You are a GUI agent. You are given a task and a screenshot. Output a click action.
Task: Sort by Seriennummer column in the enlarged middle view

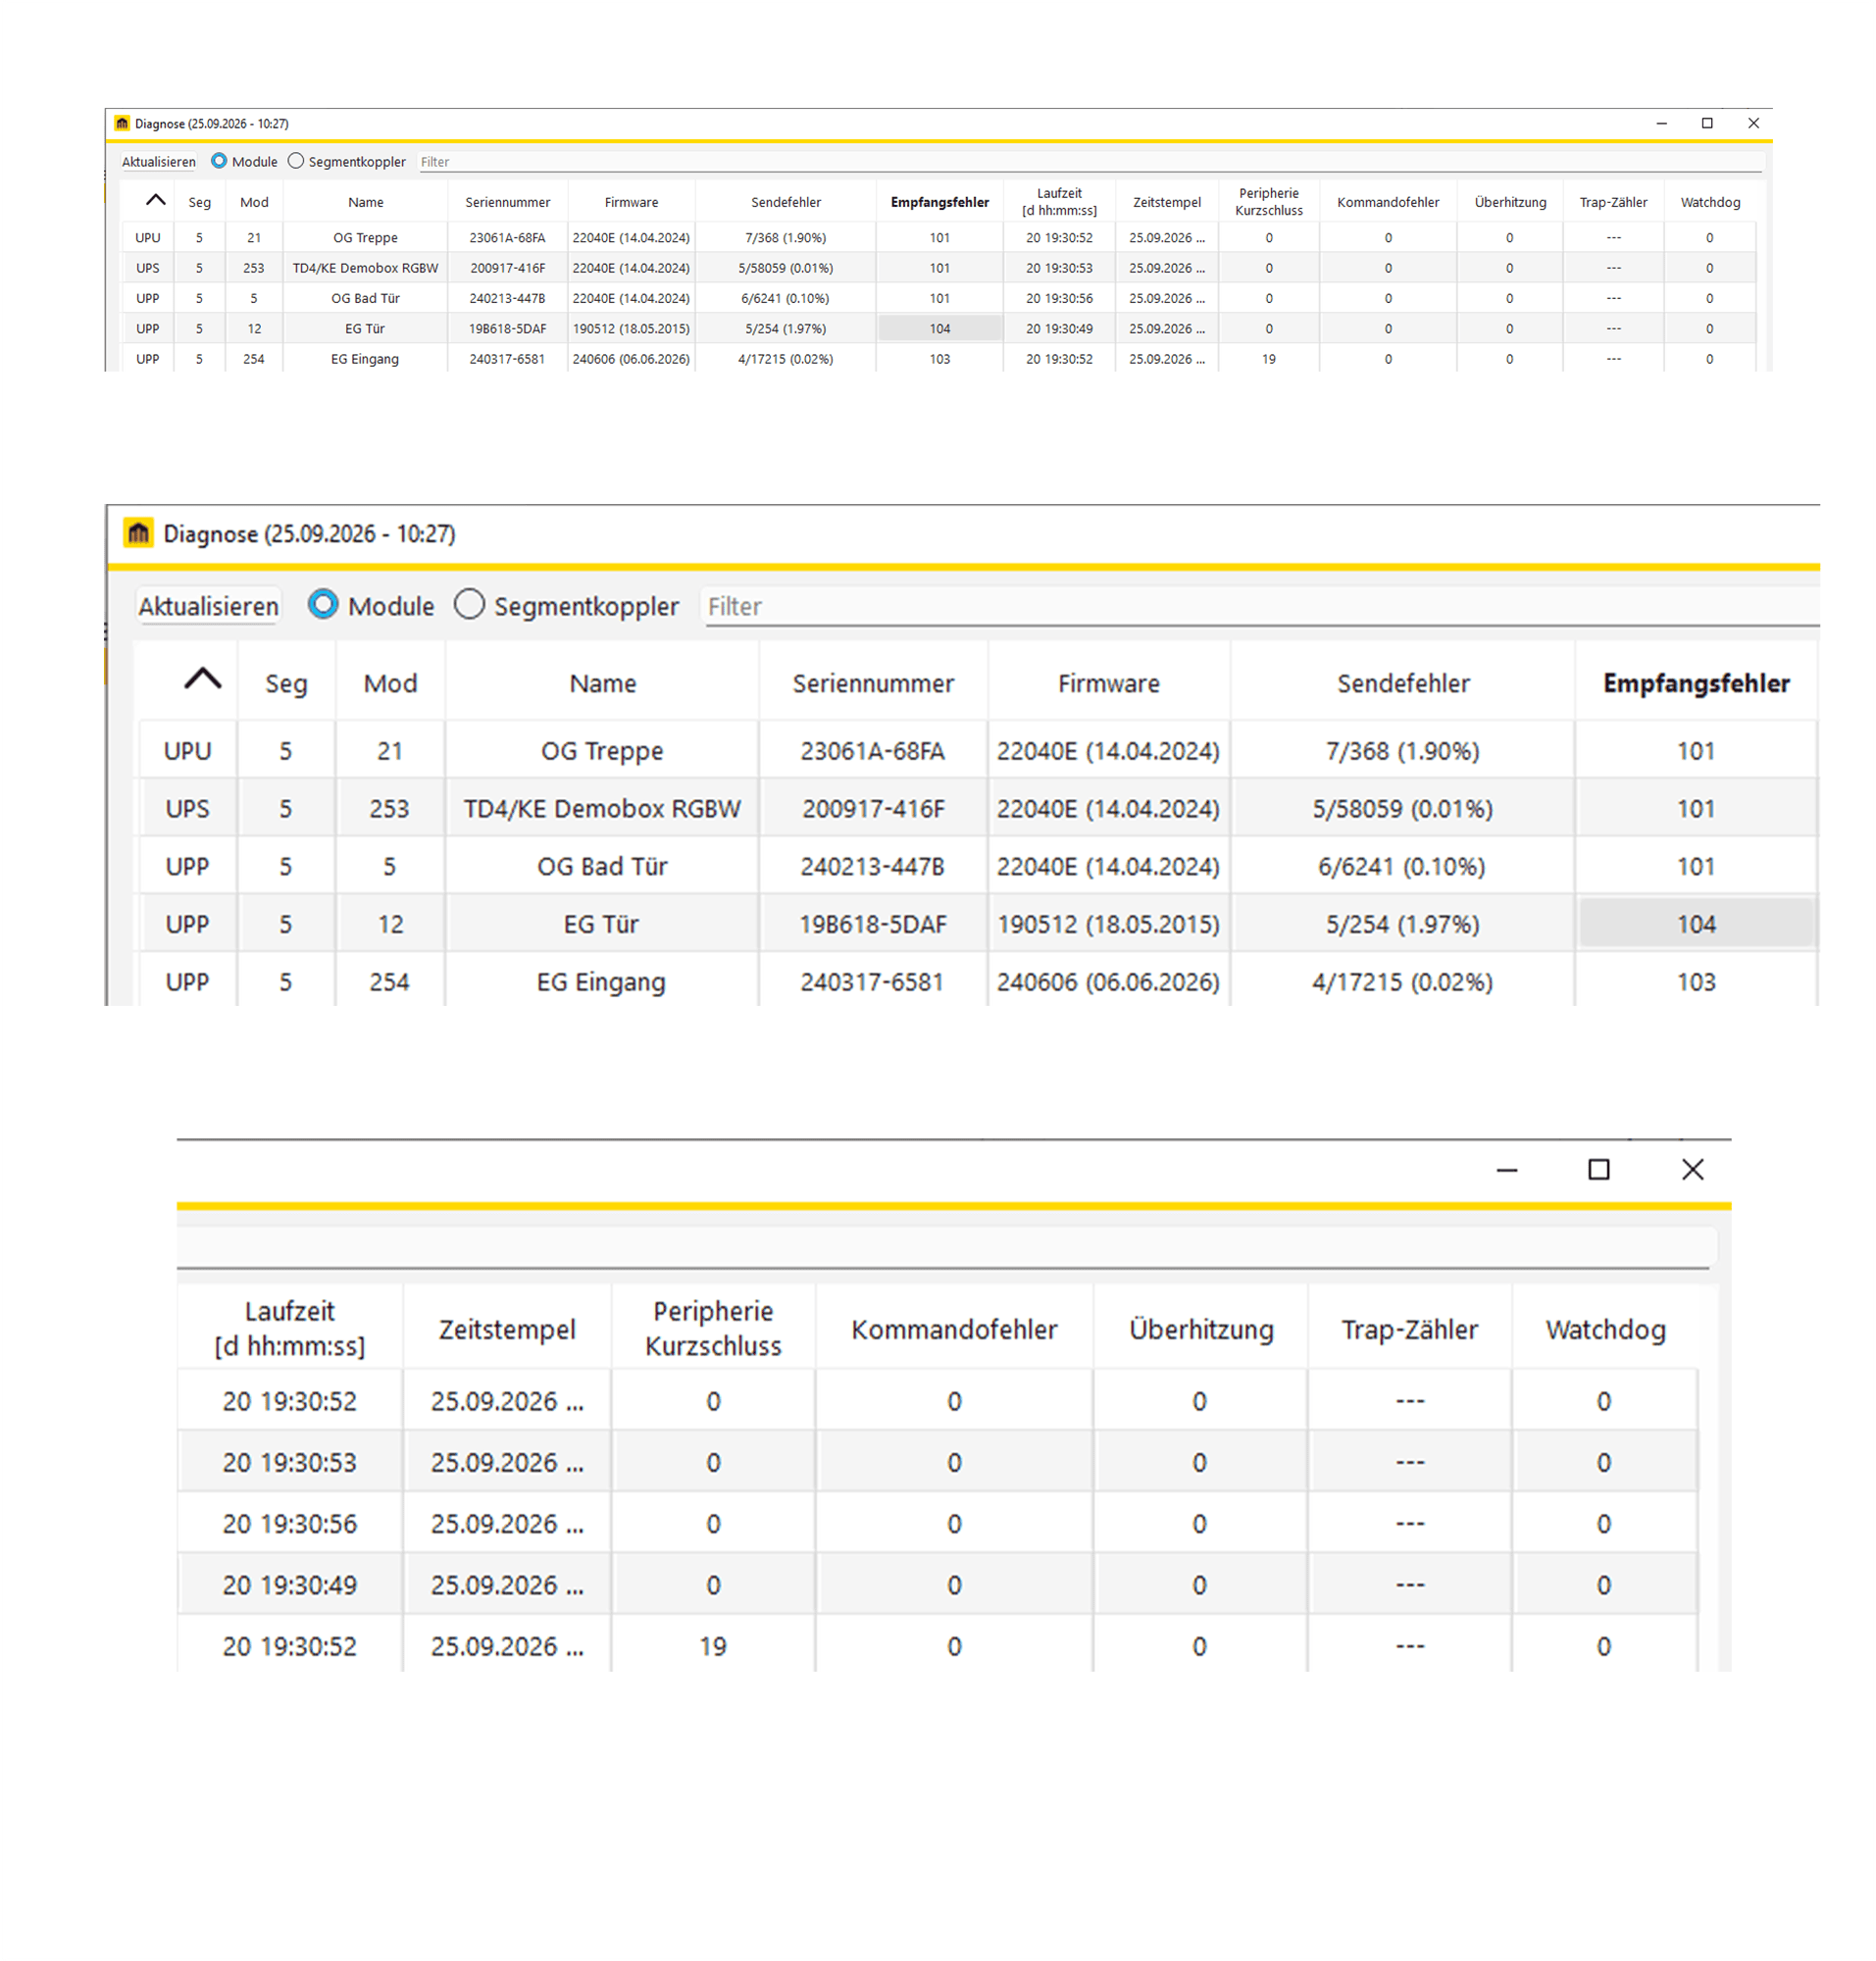[x=873, y=683]
